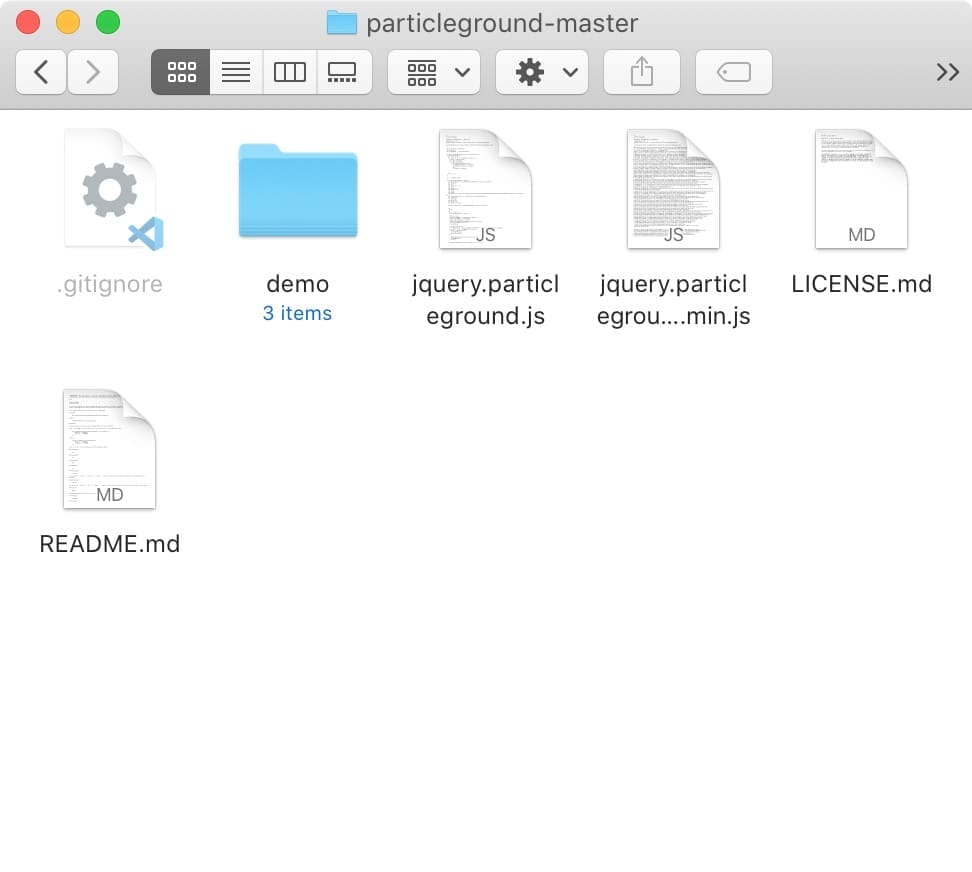This screenshot has height=872, width=972.
Task: Click the Edit Tags button
Action: 734,73
